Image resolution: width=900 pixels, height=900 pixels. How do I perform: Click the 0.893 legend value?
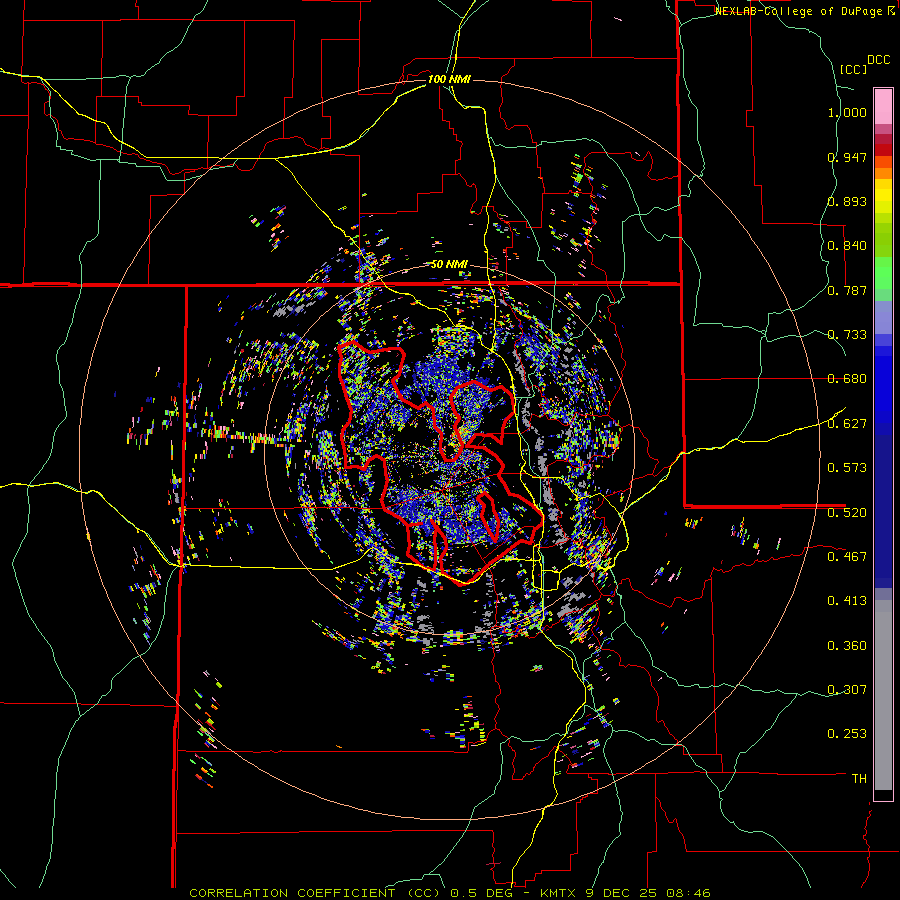(x=847, y=201)
